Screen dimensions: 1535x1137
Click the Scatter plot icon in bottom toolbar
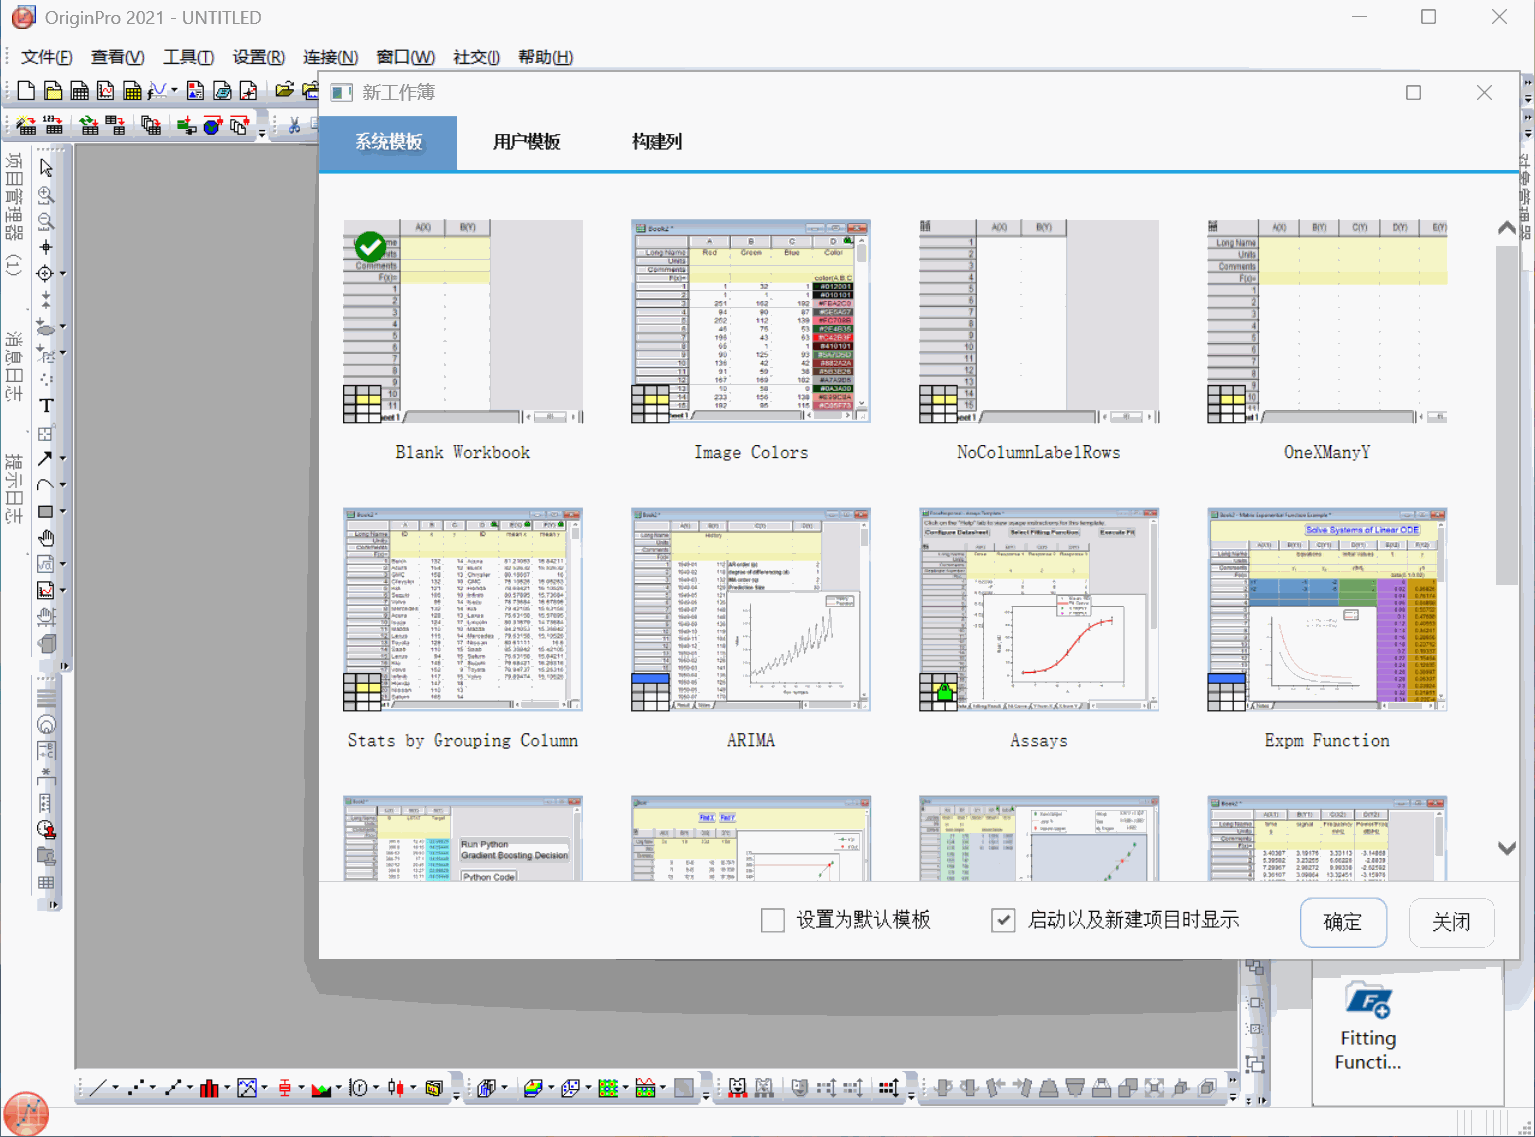(138, 1088)
